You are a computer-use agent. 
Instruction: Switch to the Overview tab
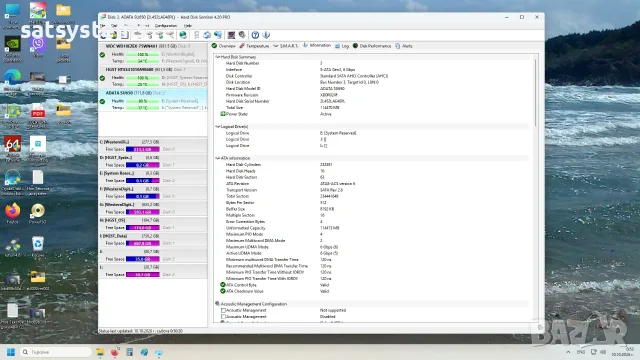click(224, 46)
